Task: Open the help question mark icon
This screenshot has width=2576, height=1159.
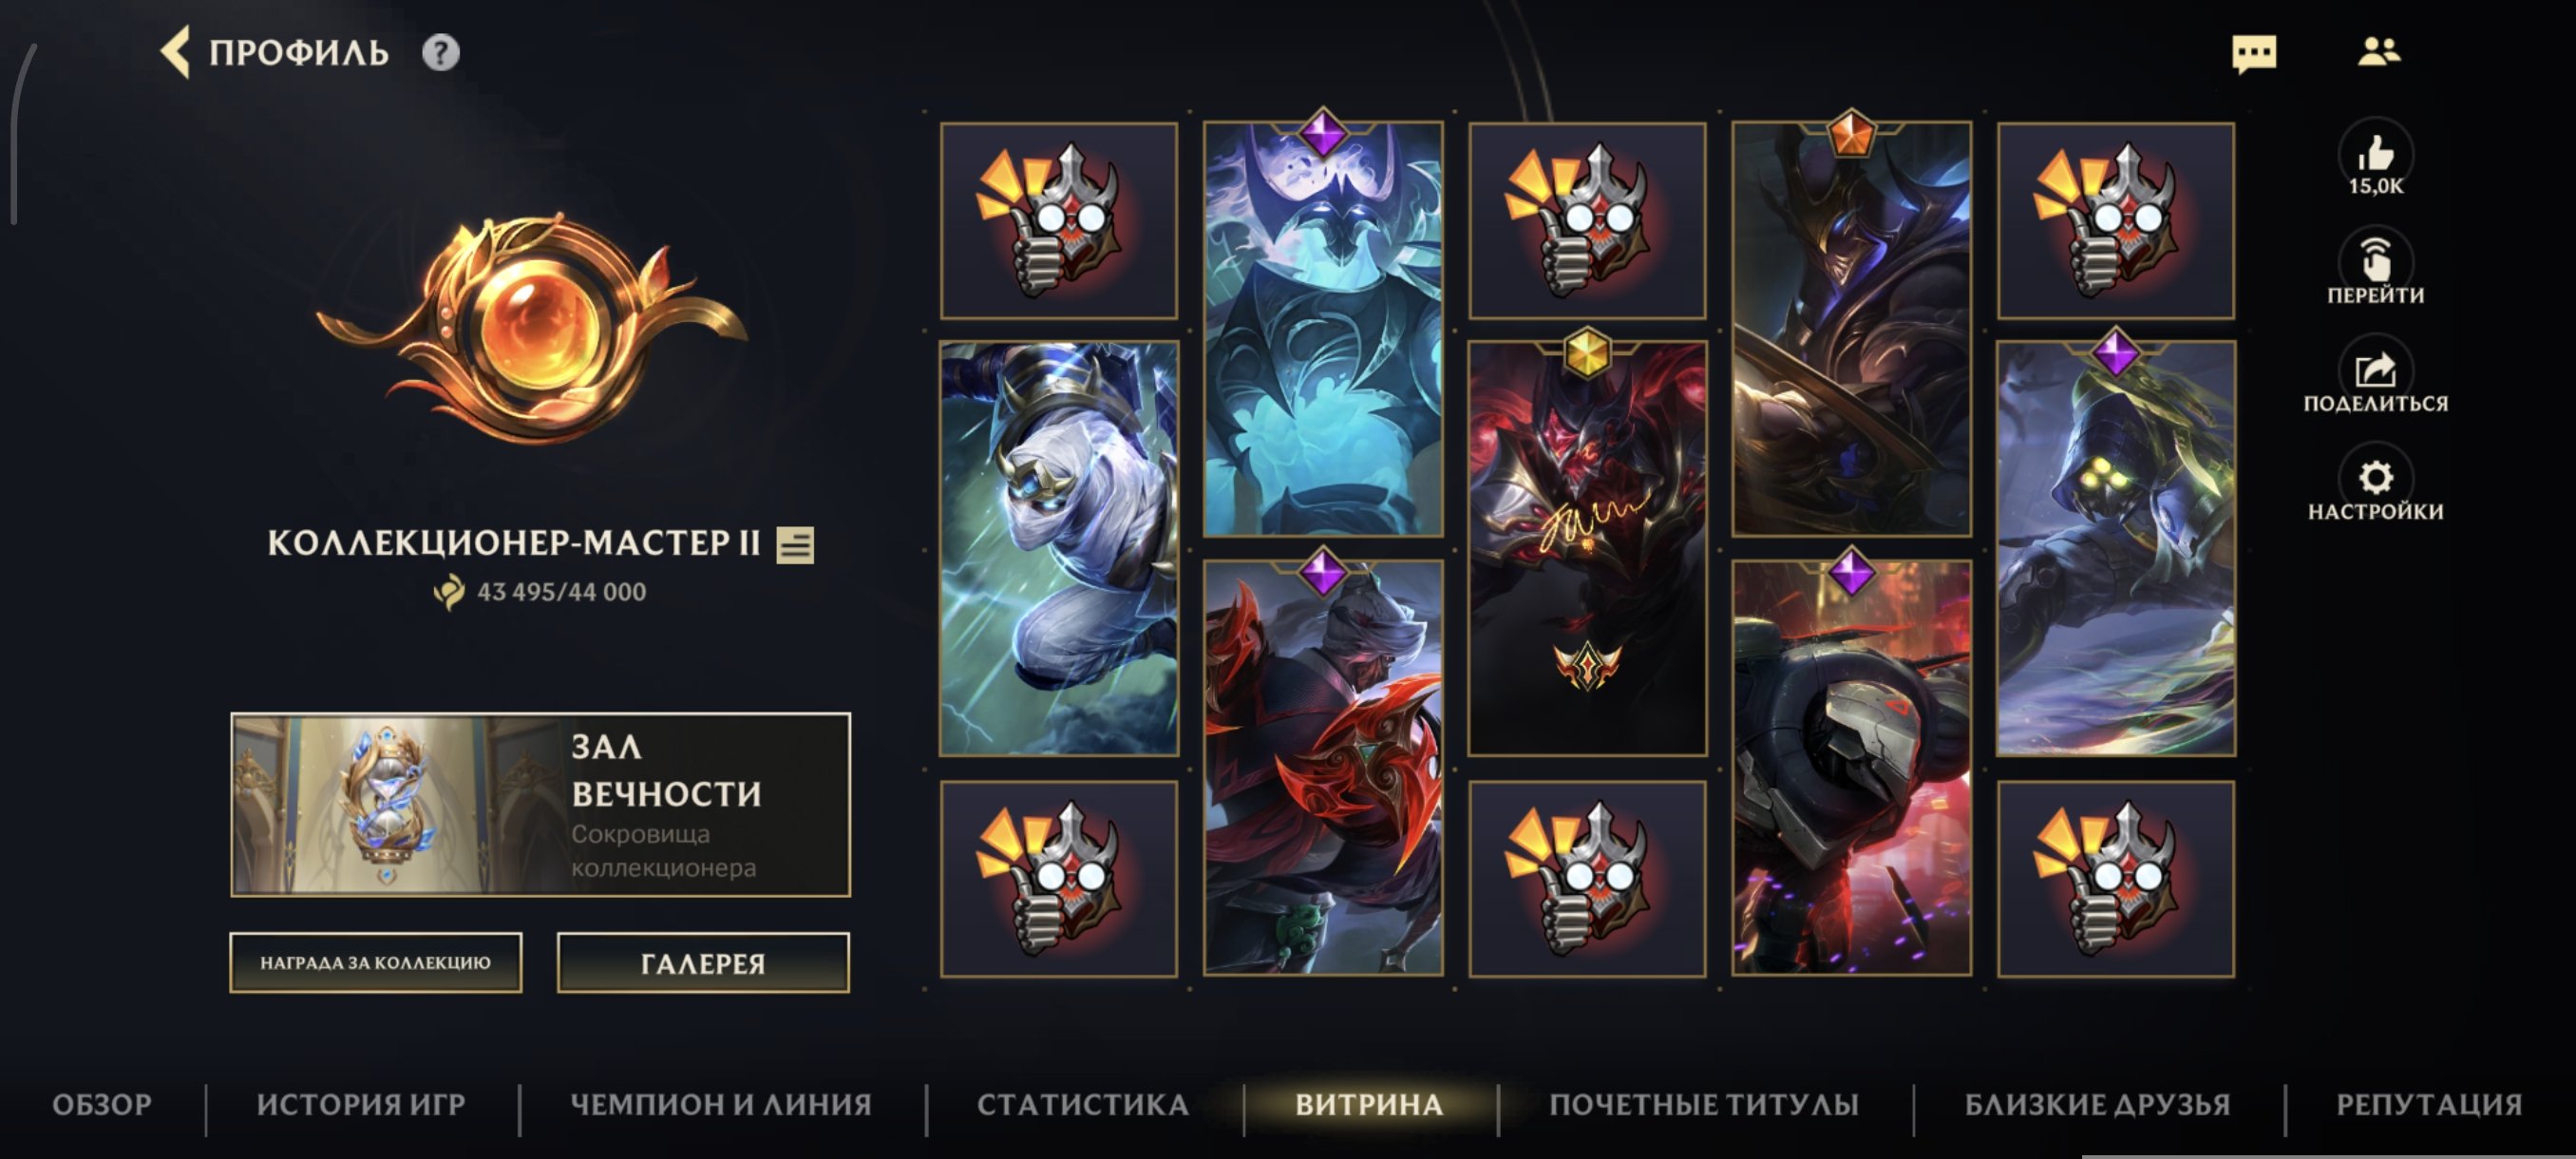Action: [x=440, y=52]
